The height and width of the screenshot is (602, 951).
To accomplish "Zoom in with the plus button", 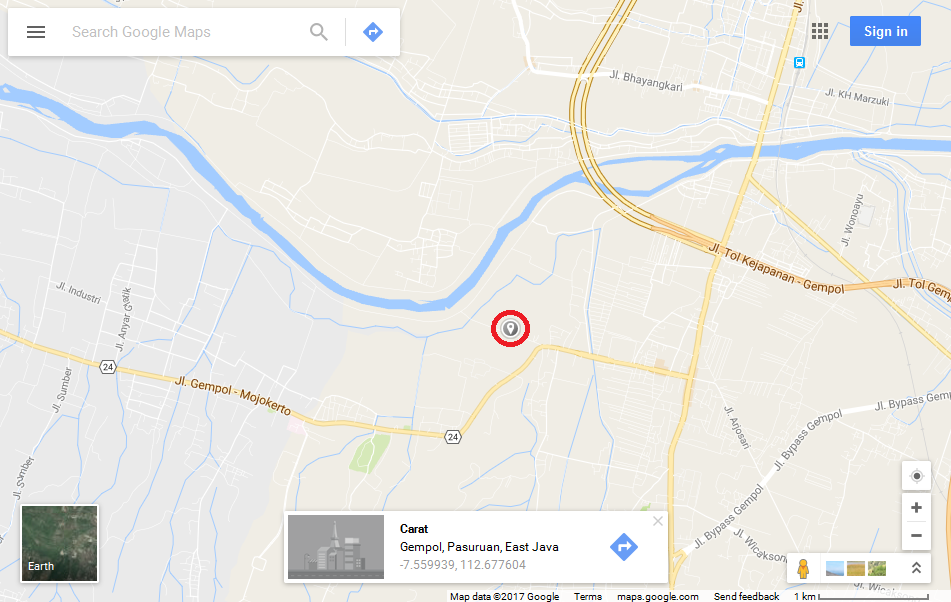I will click(x=916, y=507).
